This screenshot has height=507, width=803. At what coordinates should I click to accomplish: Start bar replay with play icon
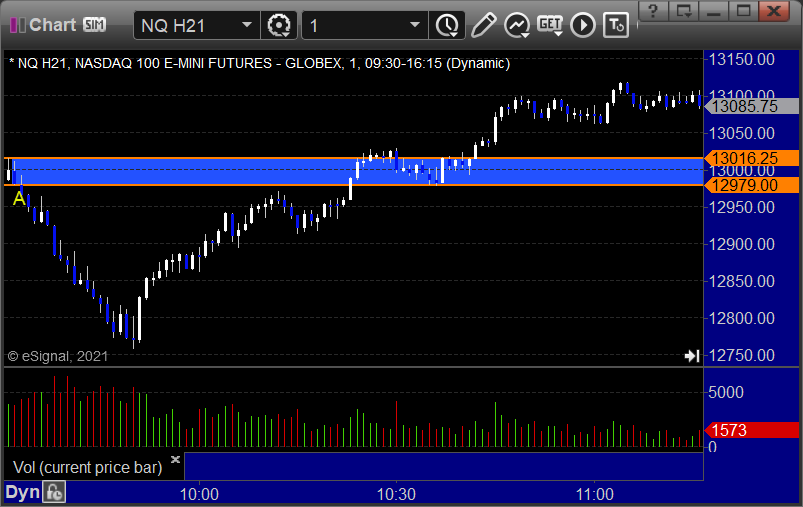[x=583, y=25]
